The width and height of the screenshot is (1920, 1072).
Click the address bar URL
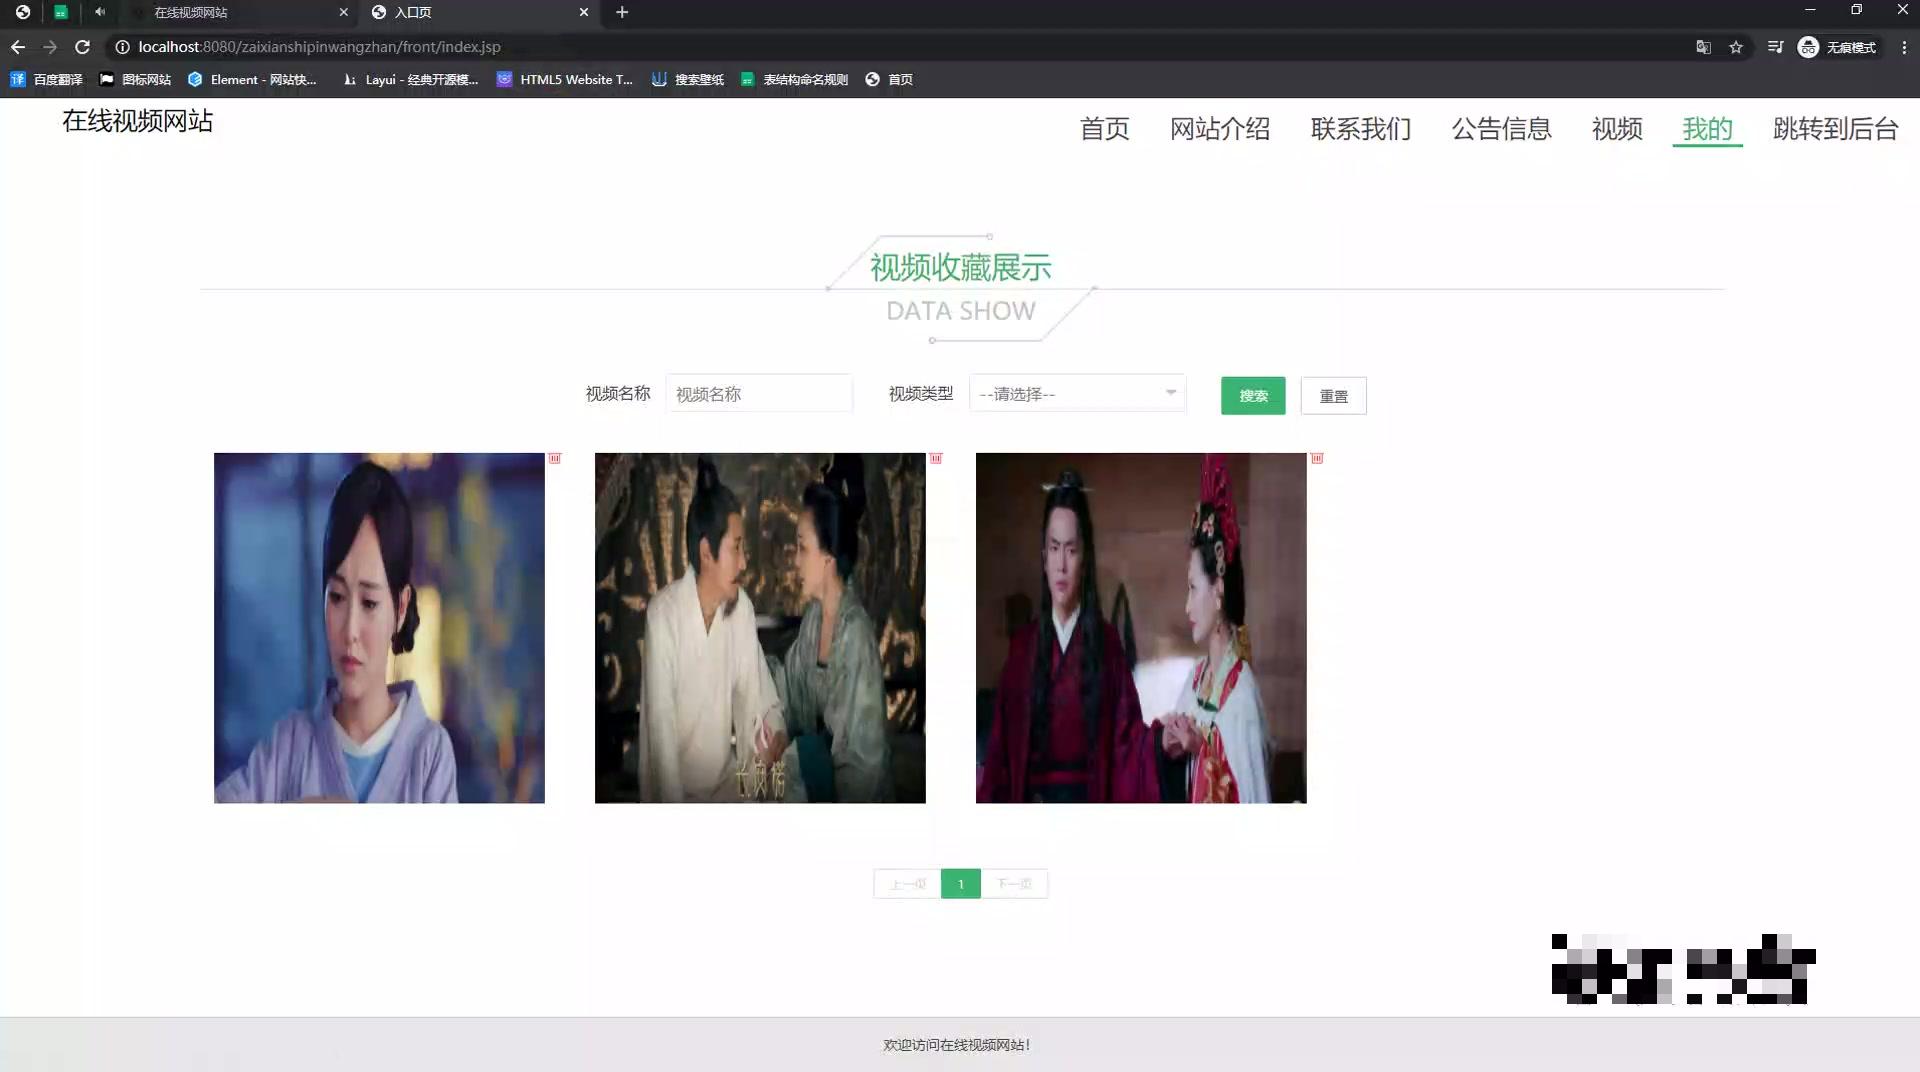[x=319, y=47]
